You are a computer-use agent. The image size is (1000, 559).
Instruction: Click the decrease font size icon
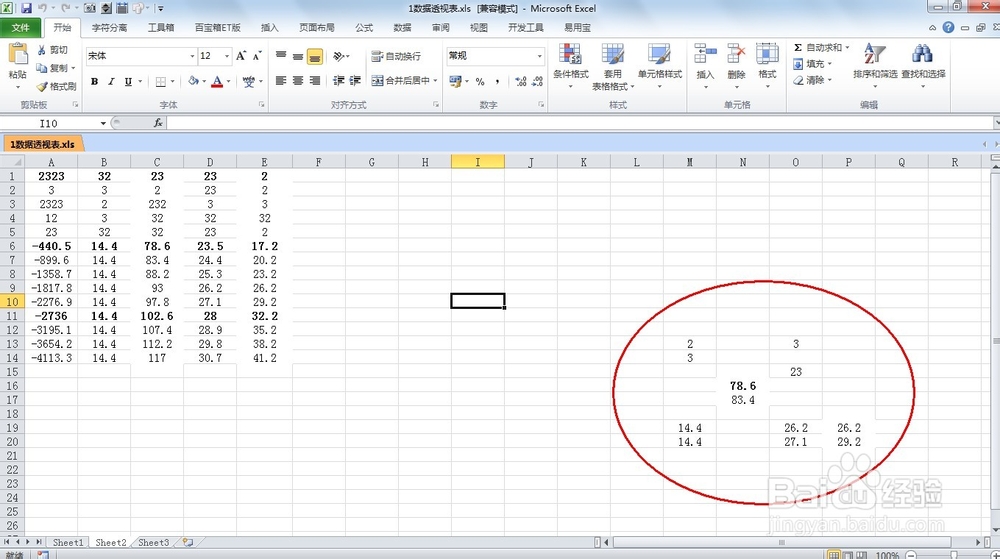point(256,56)
